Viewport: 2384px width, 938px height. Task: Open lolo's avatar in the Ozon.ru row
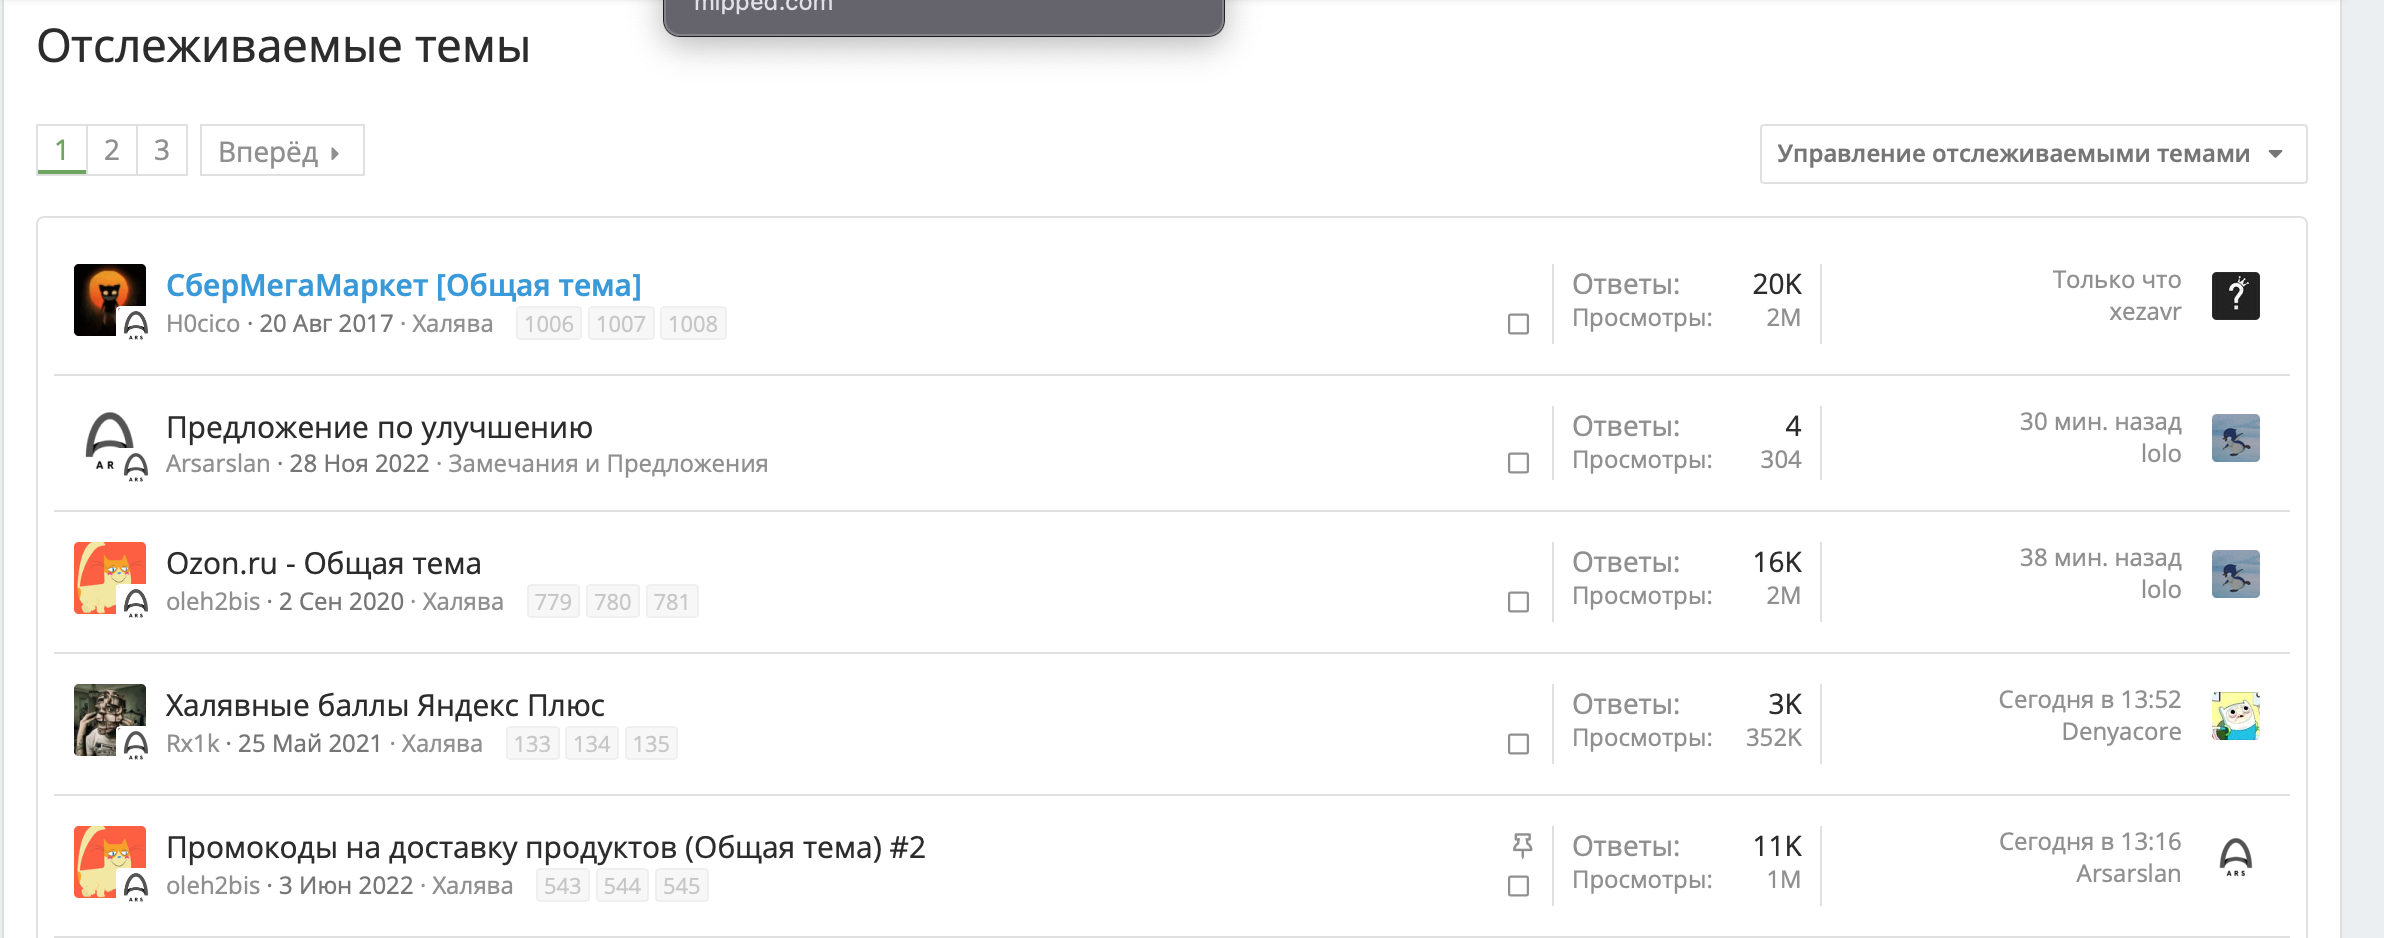click(x=2236, y=574)
